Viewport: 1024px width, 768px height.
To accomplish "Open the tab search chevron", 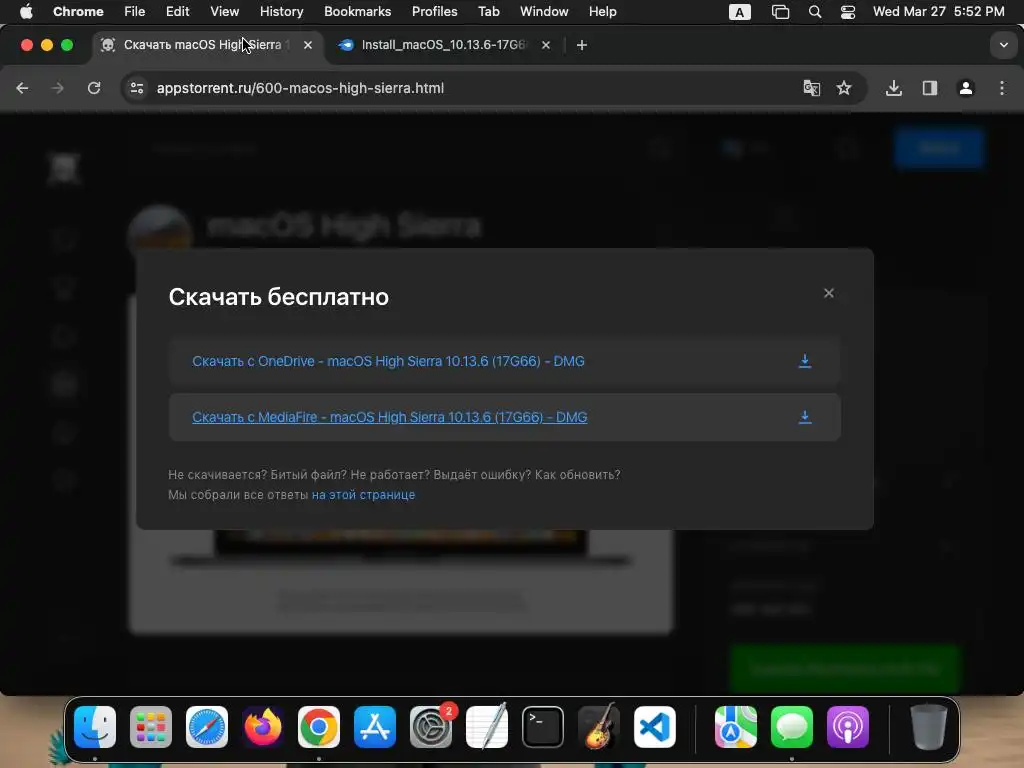I will [1003, 45].
